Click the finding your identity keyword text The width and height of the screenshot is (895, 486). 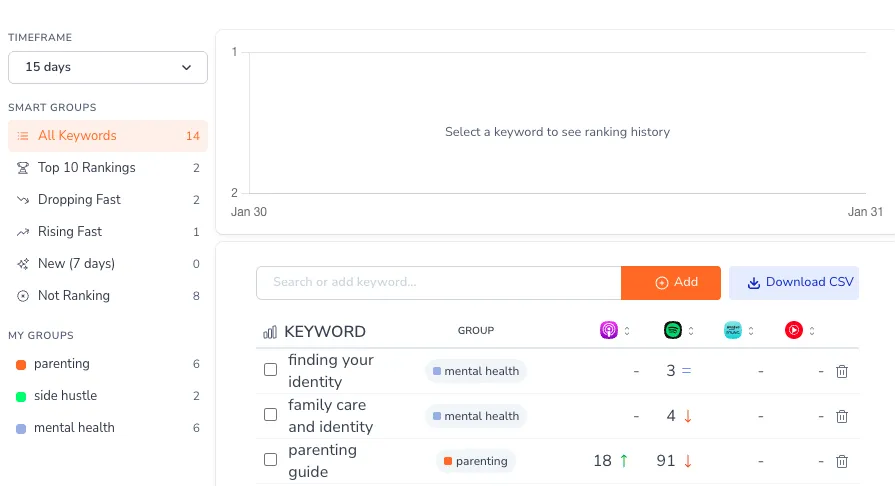pyautogui.click(x=330, y=371)
